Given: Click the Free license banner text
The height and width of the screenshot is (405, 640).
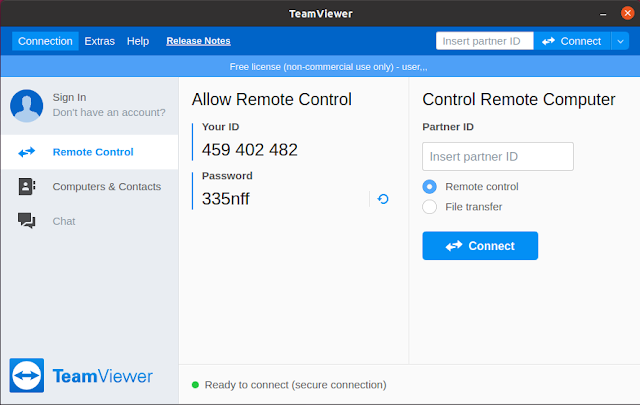Looking at the screenshot, I should (x=329, y=67).
